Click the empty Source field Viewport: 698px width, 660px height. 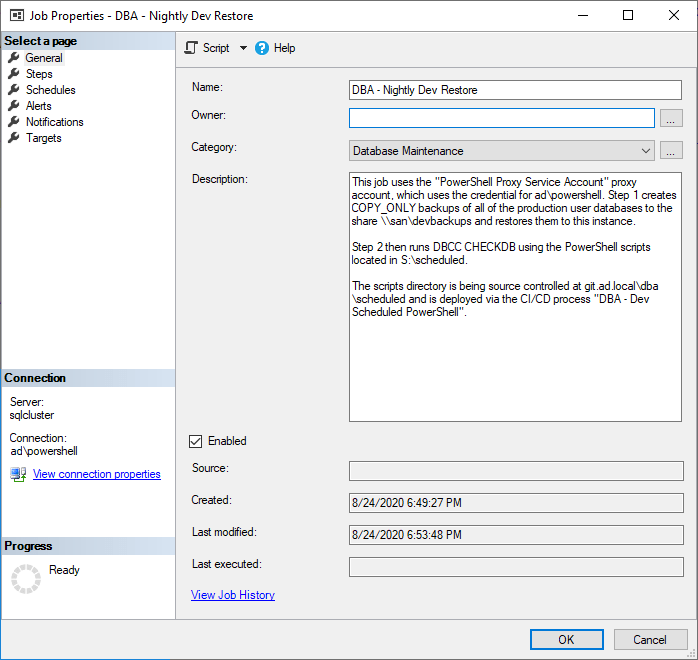(x=516, y=471)
